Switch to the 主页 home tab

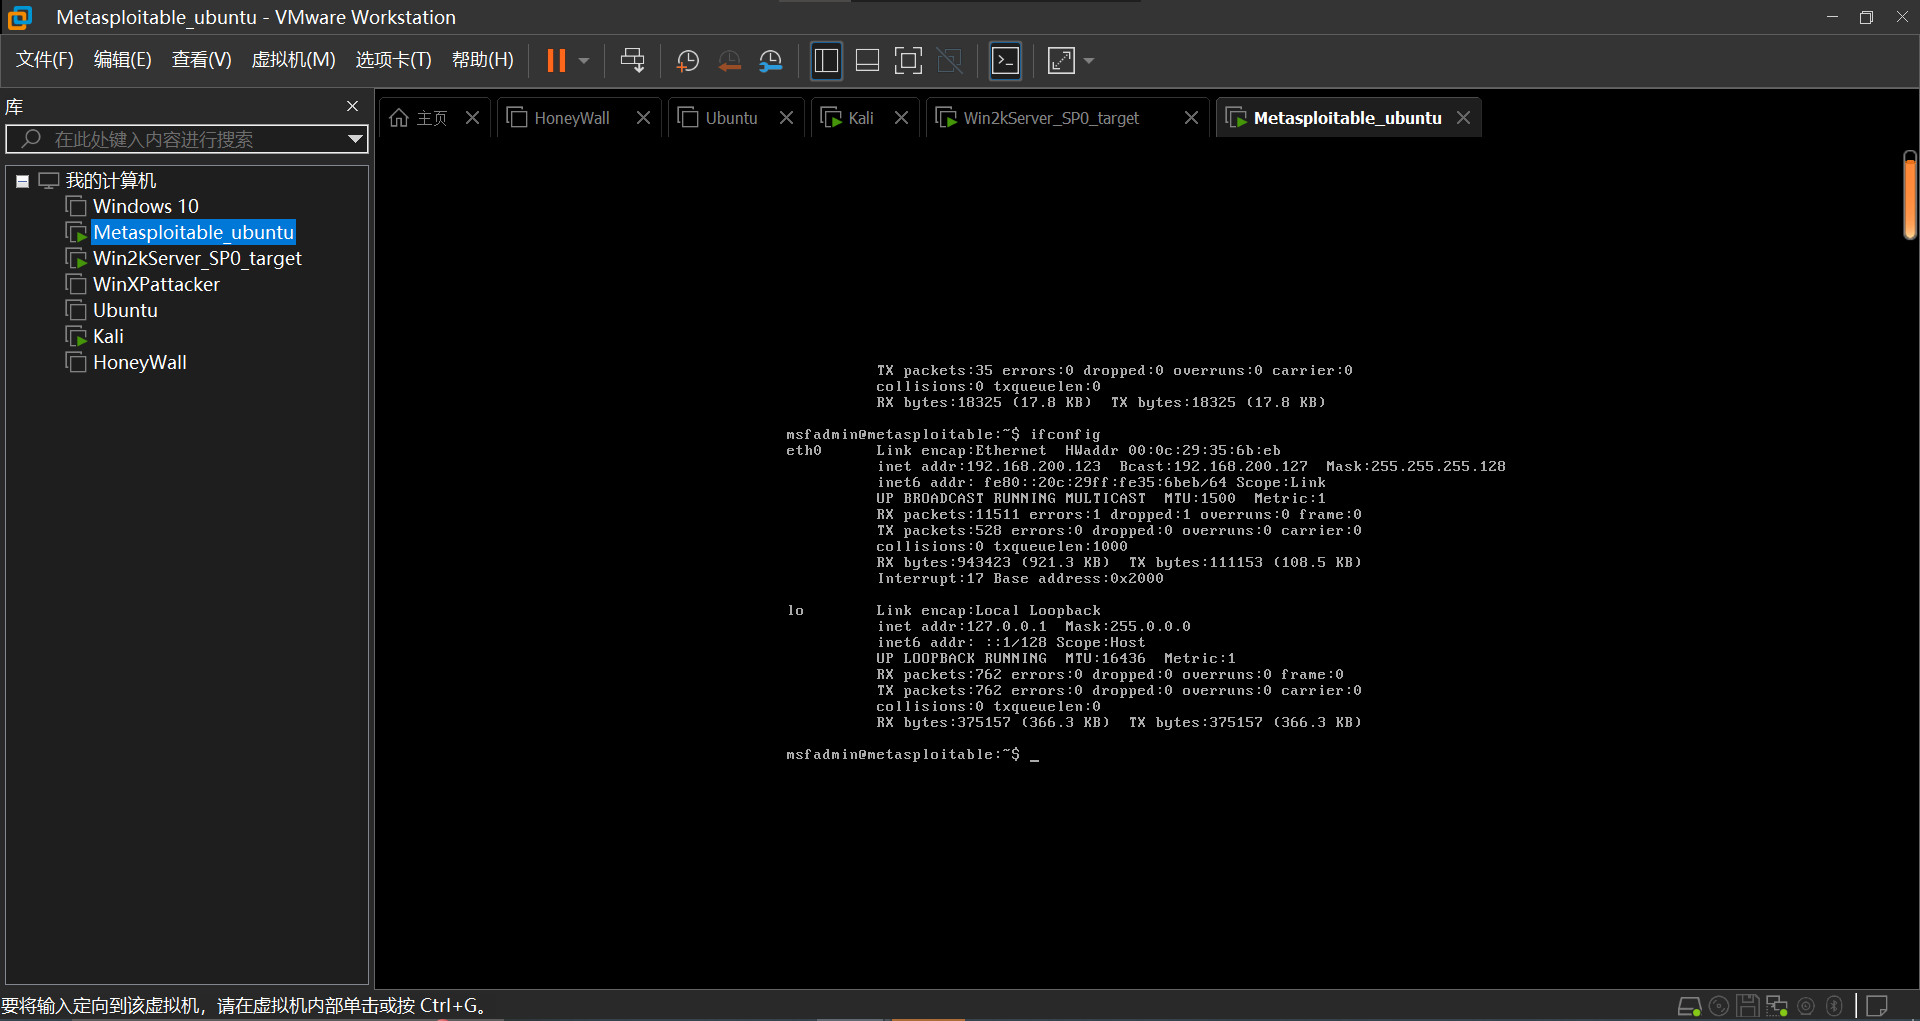pyautogui.click(x=420, y=118)
